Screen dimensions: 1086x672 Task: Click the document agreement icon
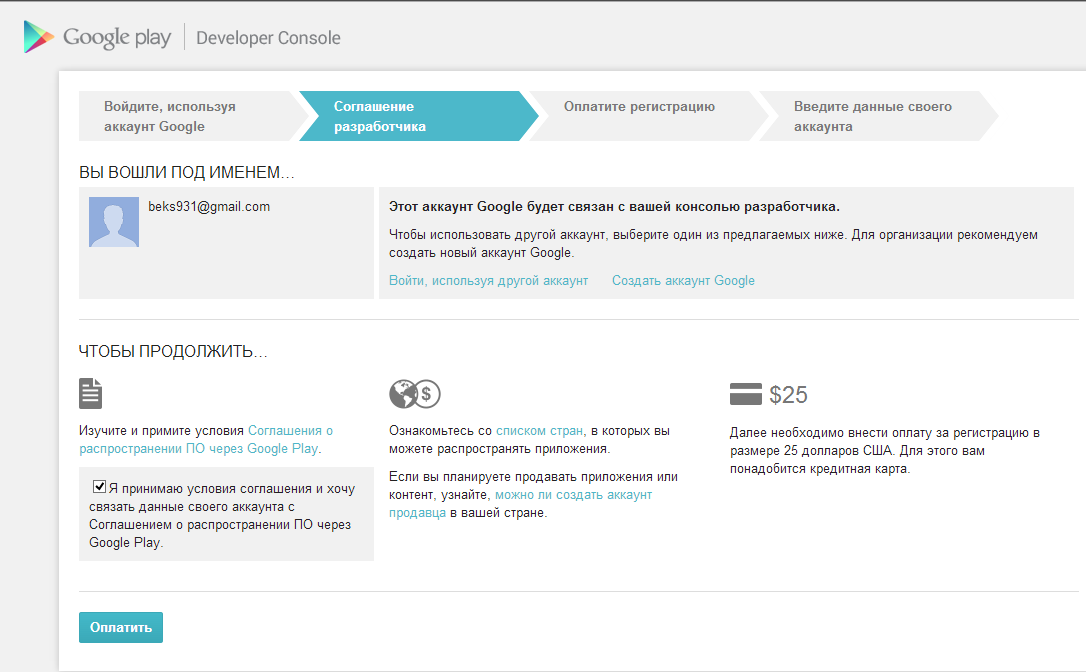(x=91, y=394)
